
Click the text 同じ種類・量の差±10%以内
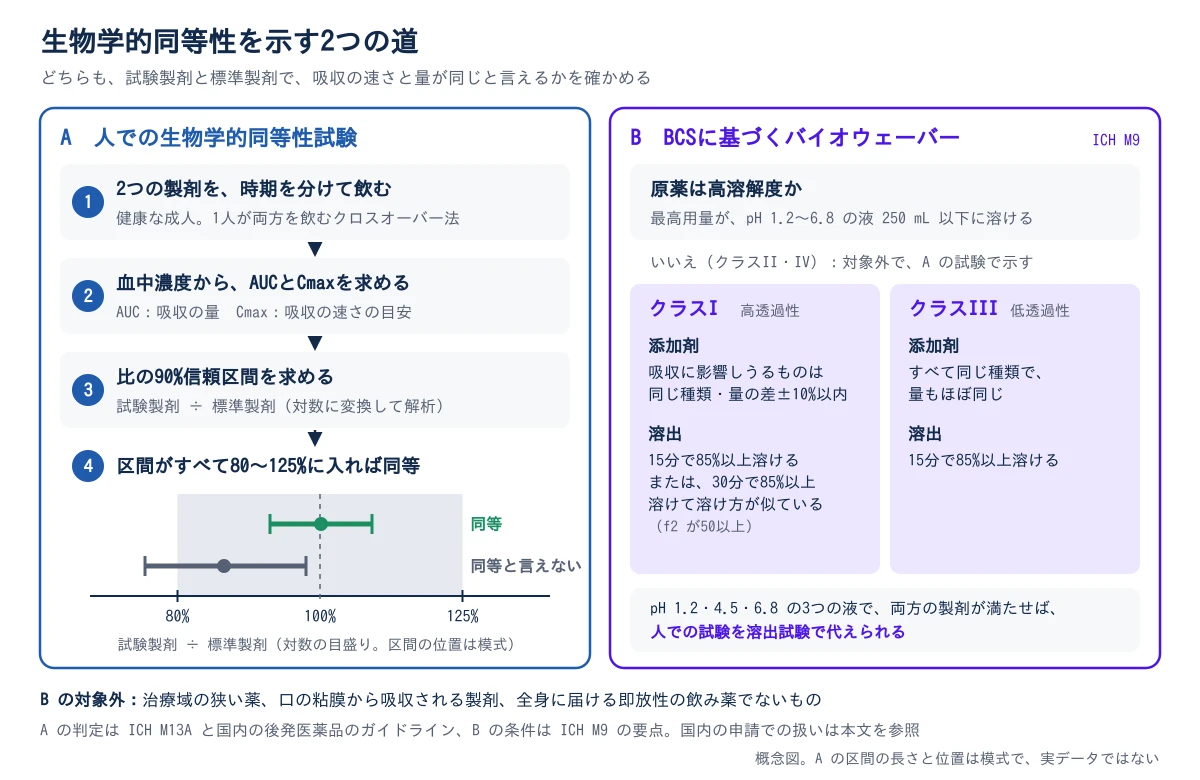coord(748,394)
